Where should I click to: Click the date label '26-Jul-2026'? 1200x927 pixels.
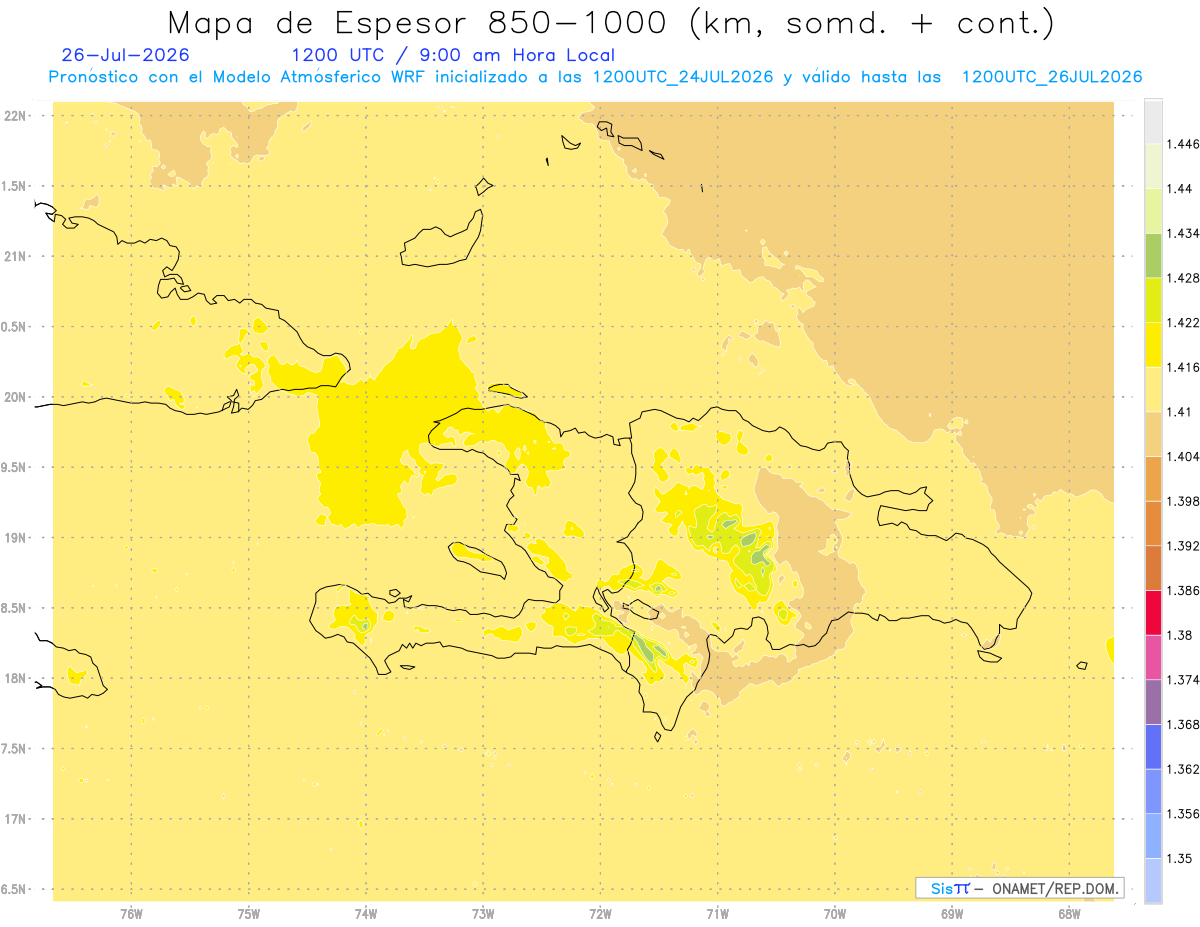(125, 55)
